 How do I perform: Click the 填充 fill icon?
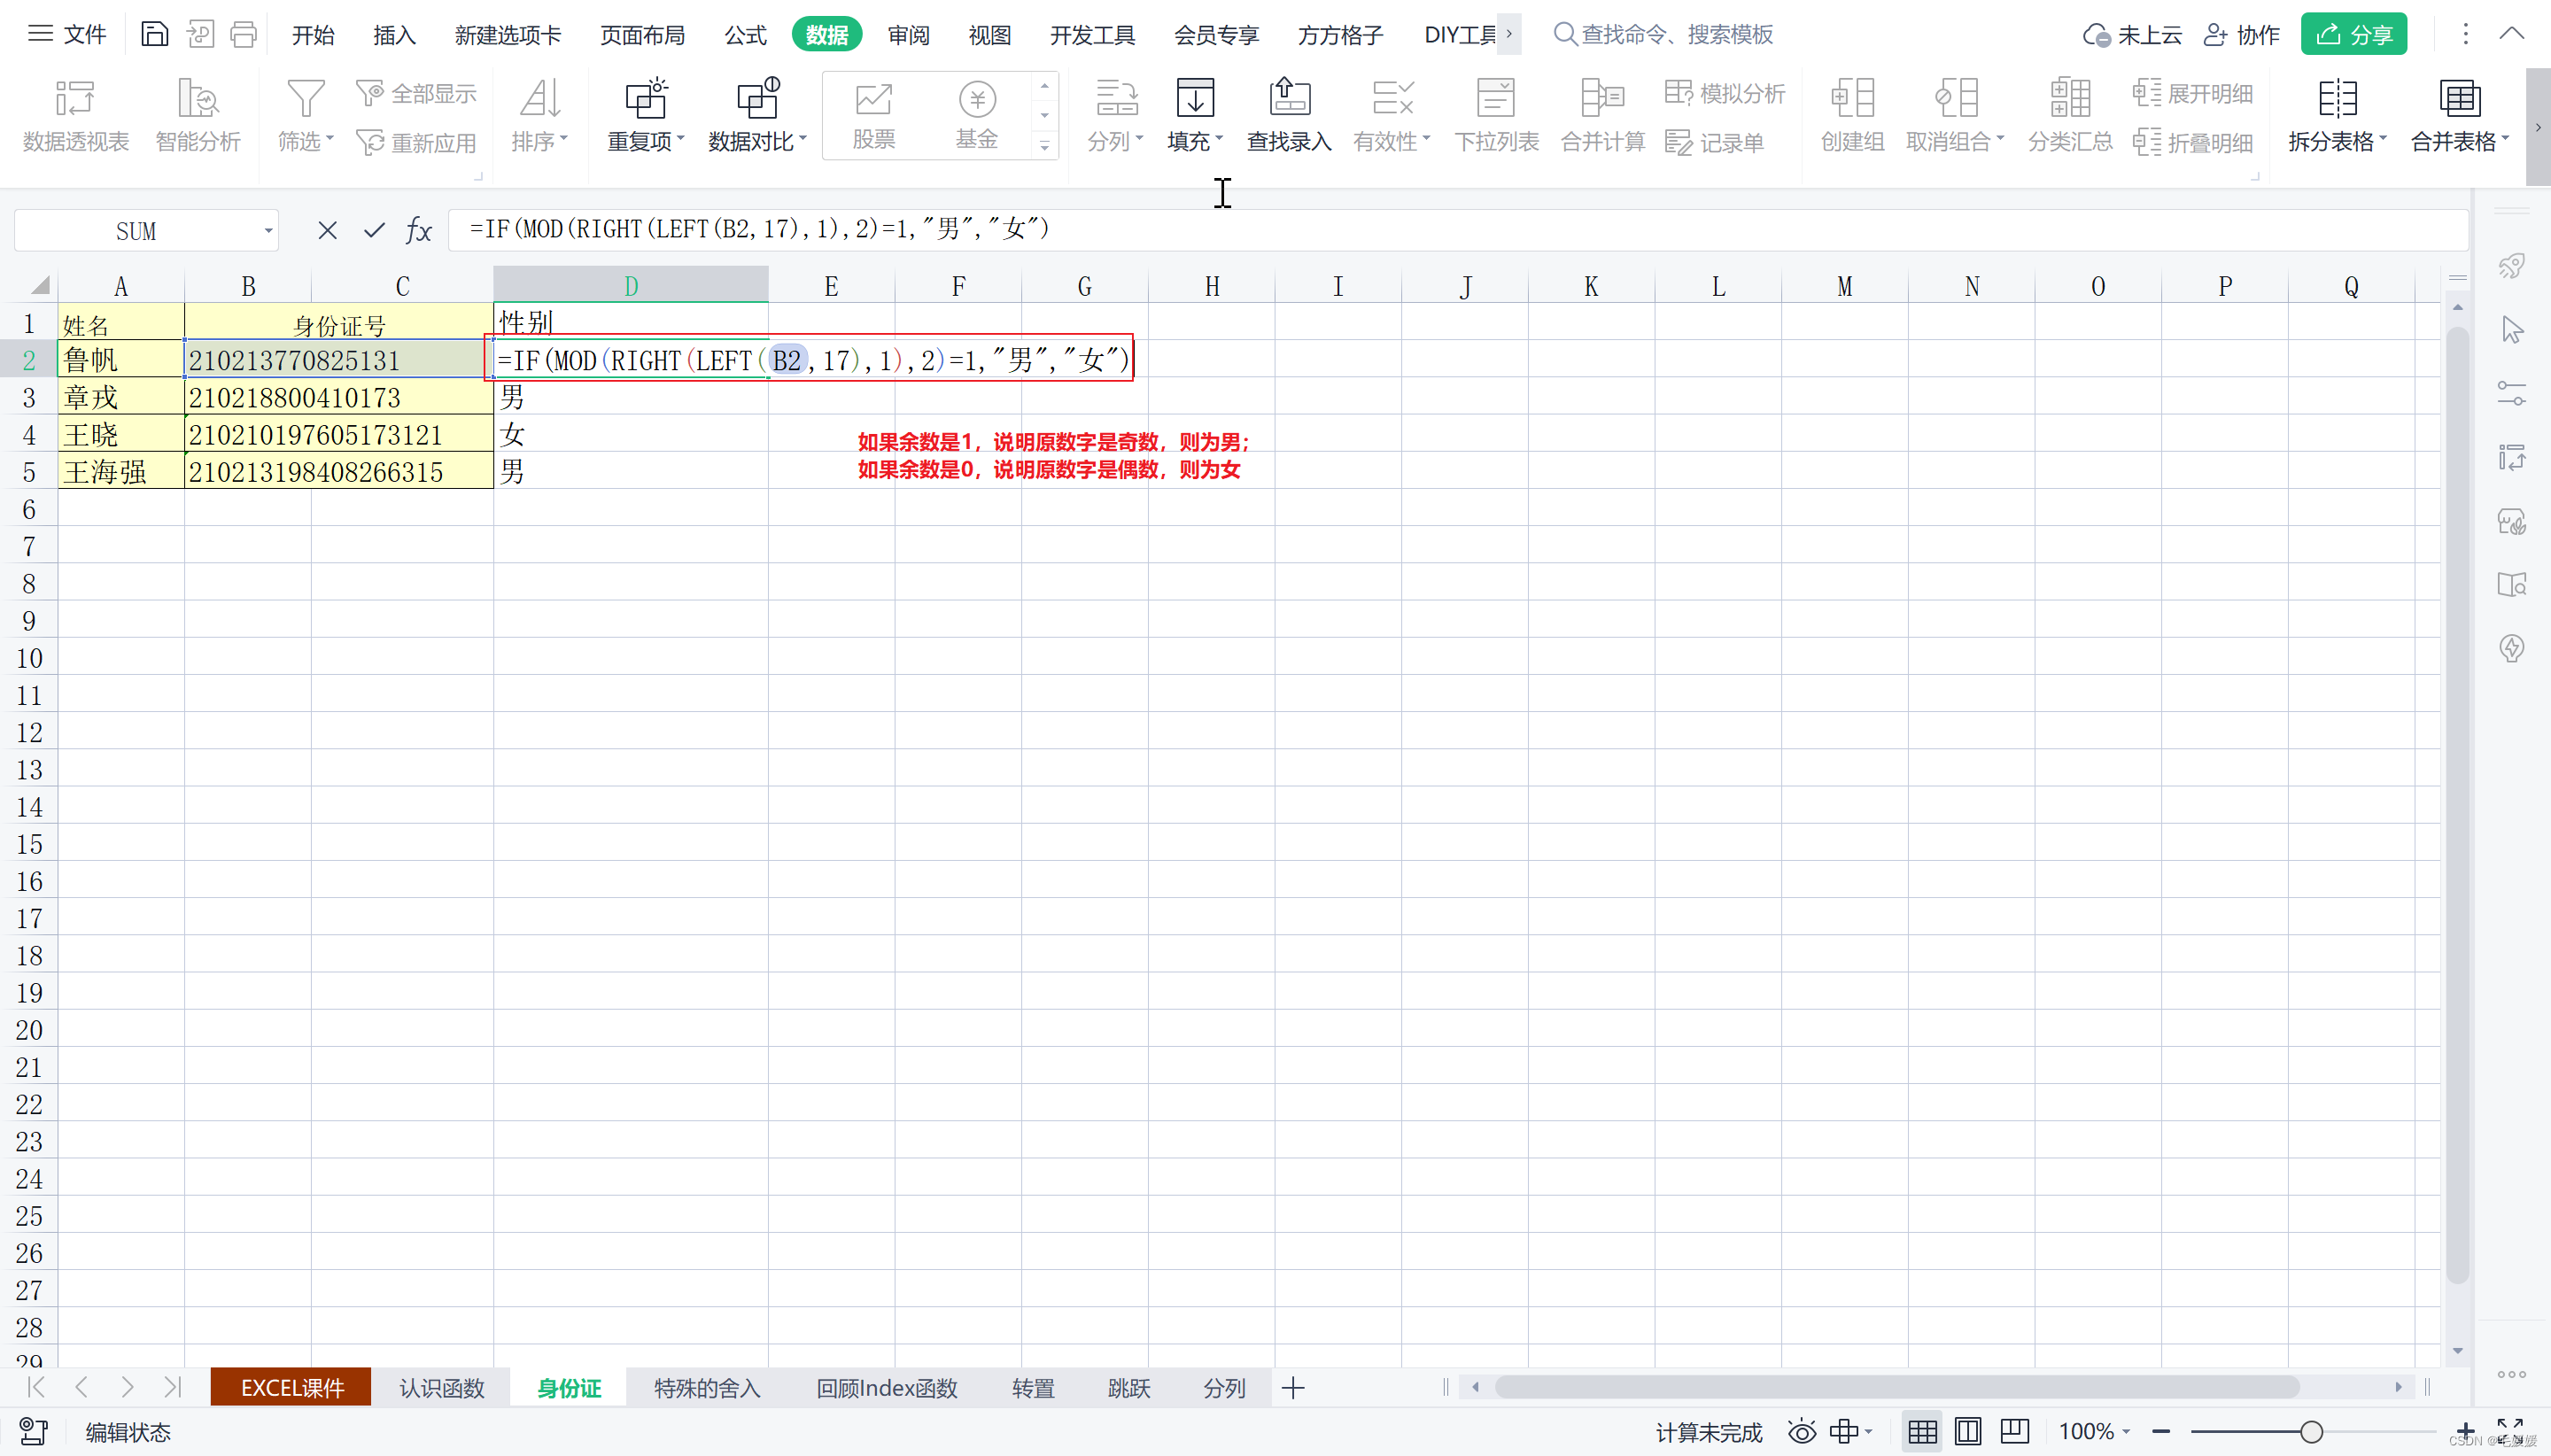[1195, 99]
